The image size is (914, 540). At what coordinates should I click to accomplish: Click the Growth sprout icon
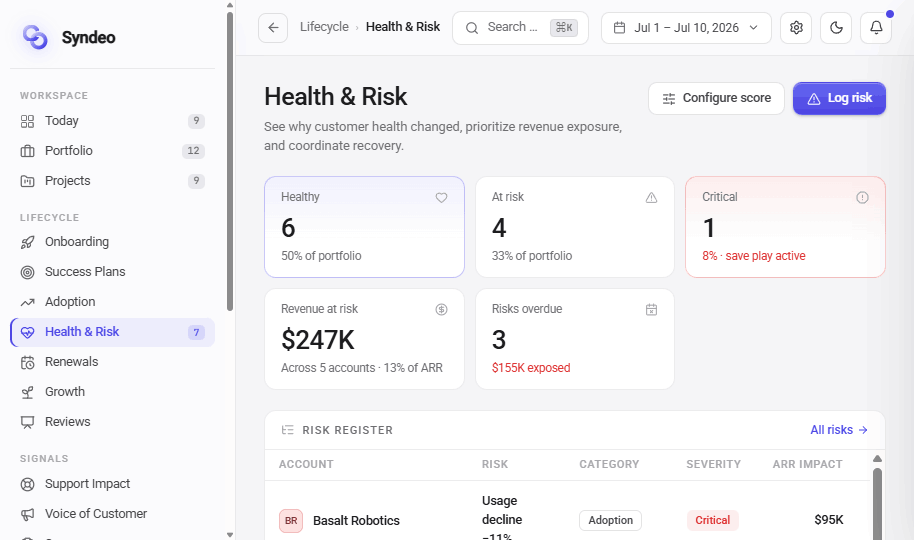27,392
